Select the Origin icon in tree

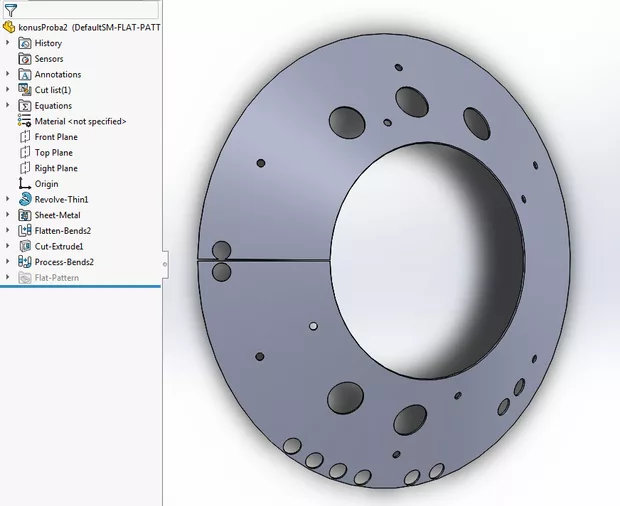point(26,184)
